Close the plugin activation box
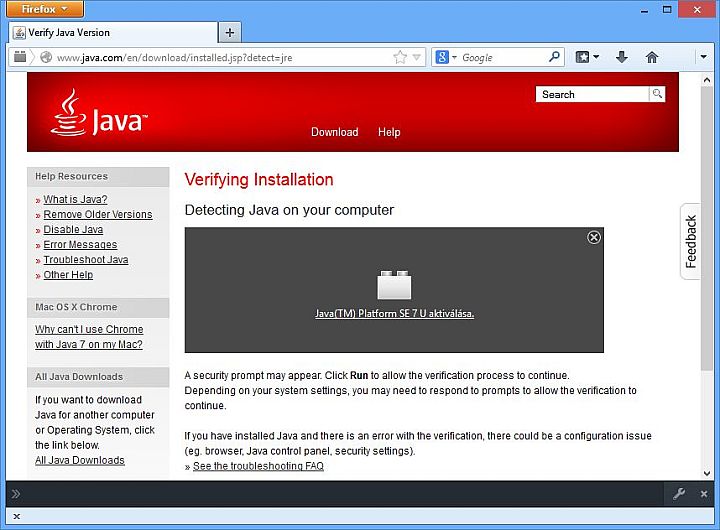This screenshot has height=530, width=720. 594,237
